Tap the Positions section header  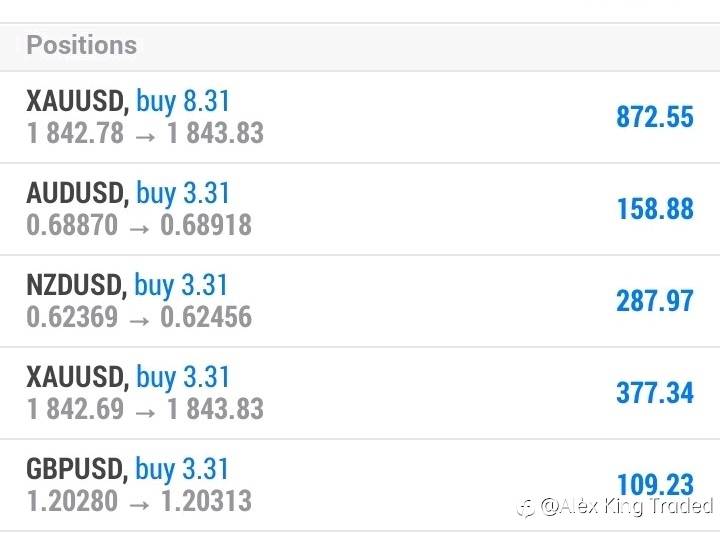pyautogui.click(x=82, y=45)
